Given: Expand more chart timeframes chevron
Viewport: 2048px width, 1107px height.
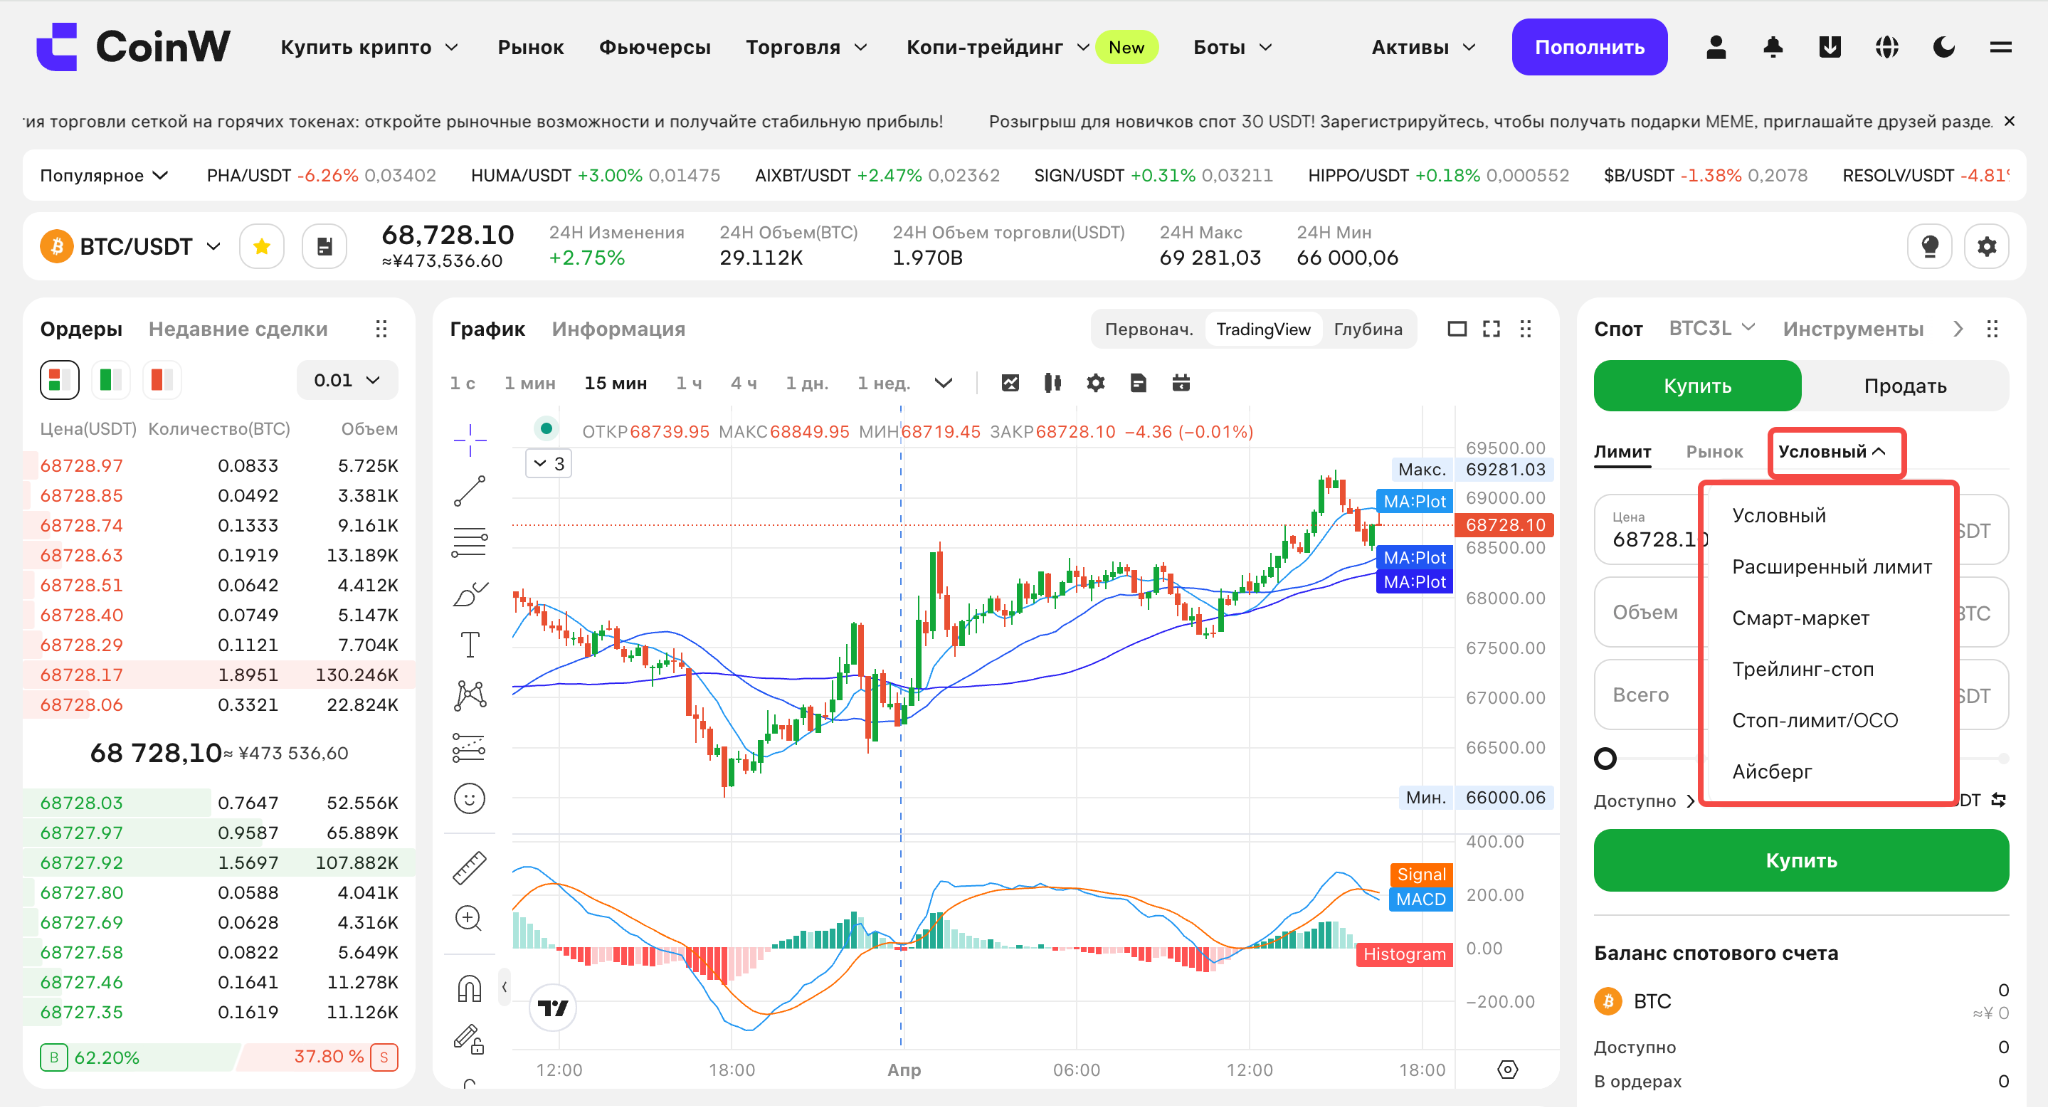Looking at the screenshot, I should coord(943,383).
